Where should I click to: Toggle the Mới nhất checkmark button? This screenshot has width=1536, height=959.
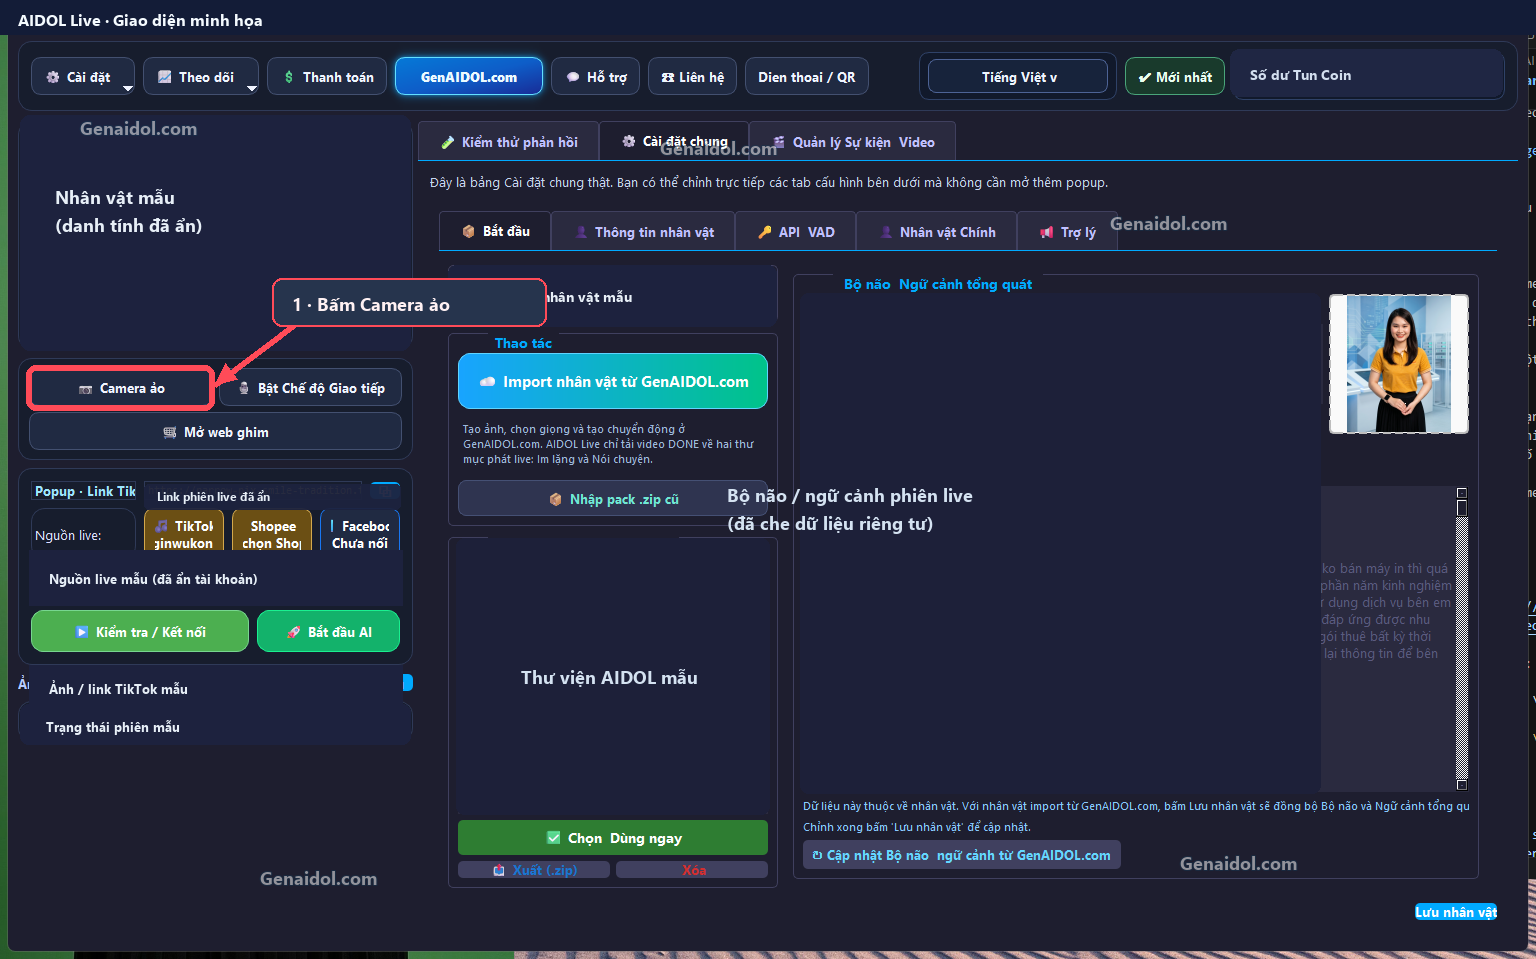[1175, 77]
